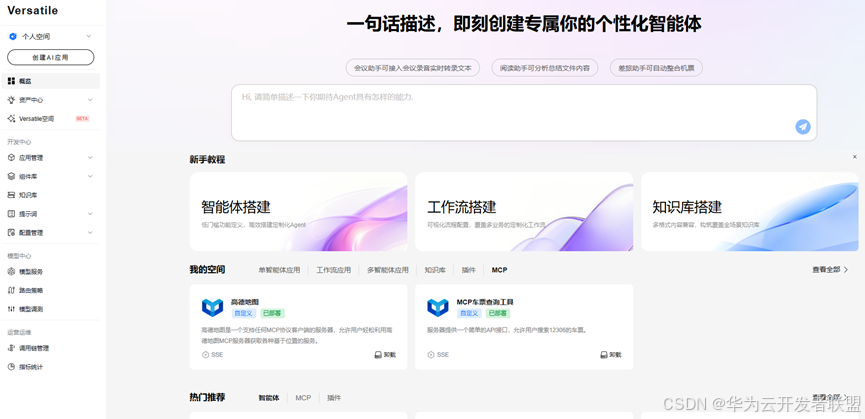Expand the 资产中心 chevron
865x419 pixels.
click(x=90, y=100)
